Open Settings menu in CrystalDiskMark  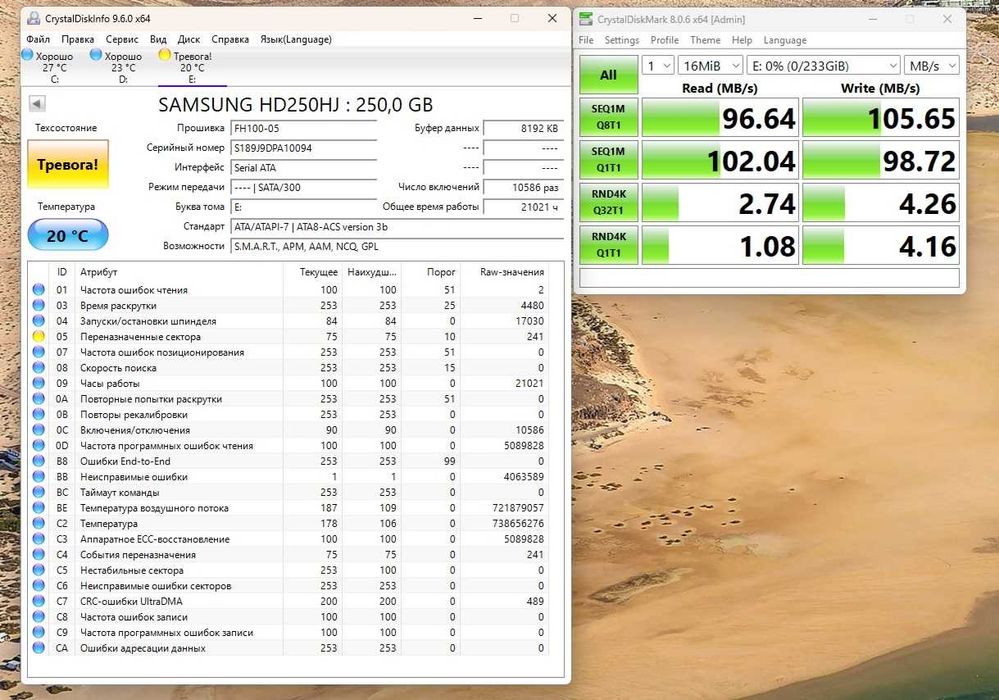622,40
